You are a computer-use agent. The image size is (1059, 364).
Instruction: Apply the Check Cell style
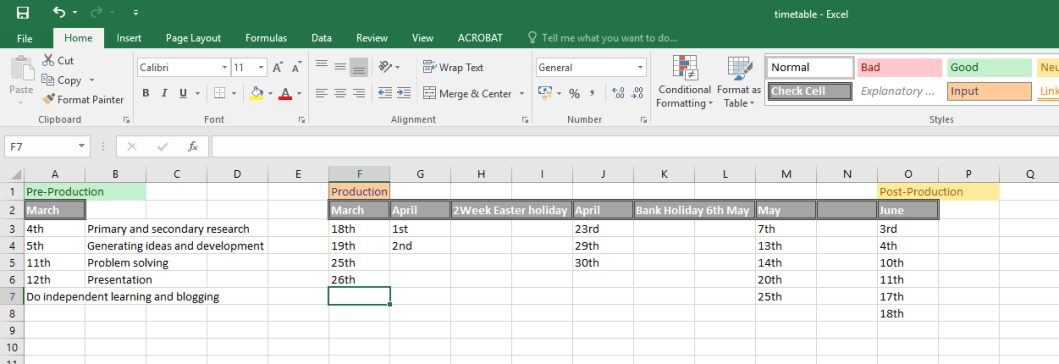pyautogui.click(x=810, y=91)
